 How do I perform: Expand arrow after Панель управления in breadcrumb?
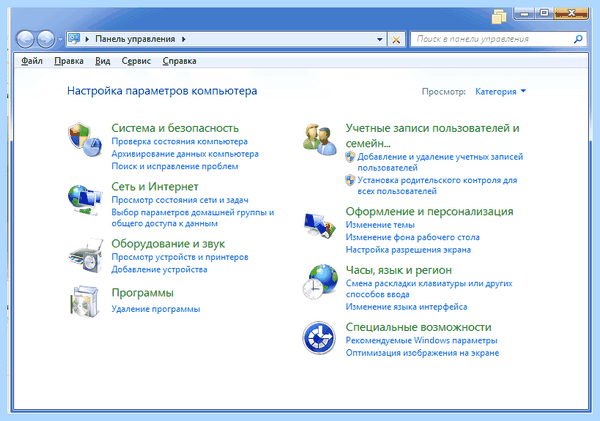coord(184,39)
